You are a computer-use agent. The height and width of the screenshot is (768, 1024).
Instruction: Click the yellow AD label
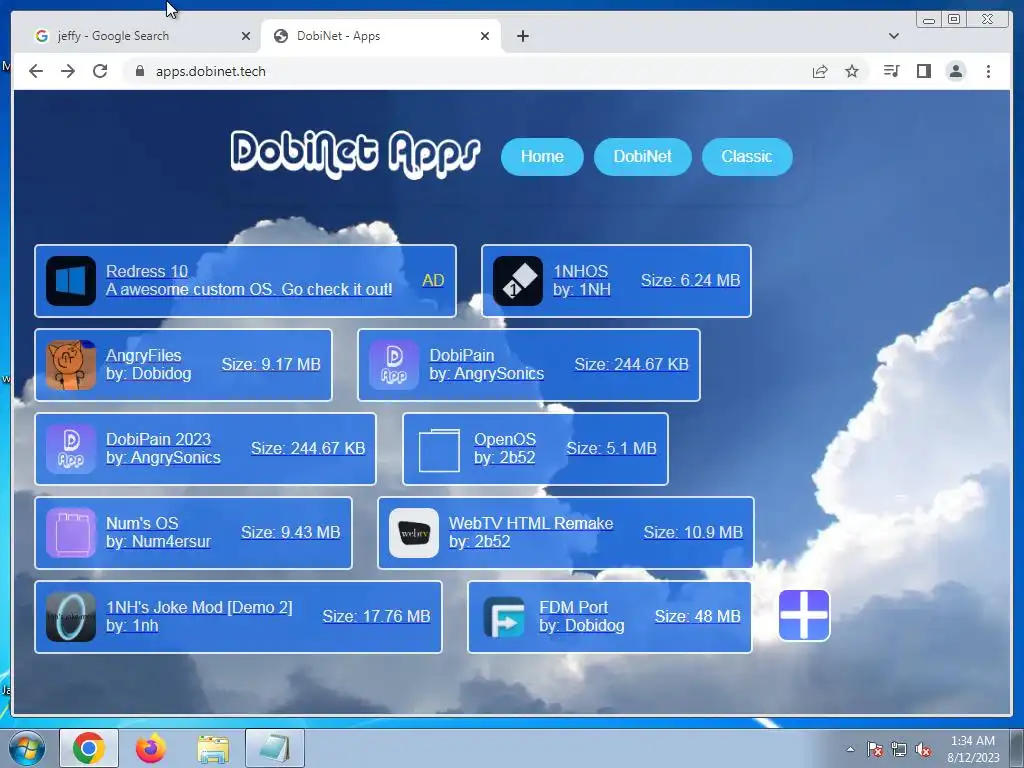pos(433,280)
